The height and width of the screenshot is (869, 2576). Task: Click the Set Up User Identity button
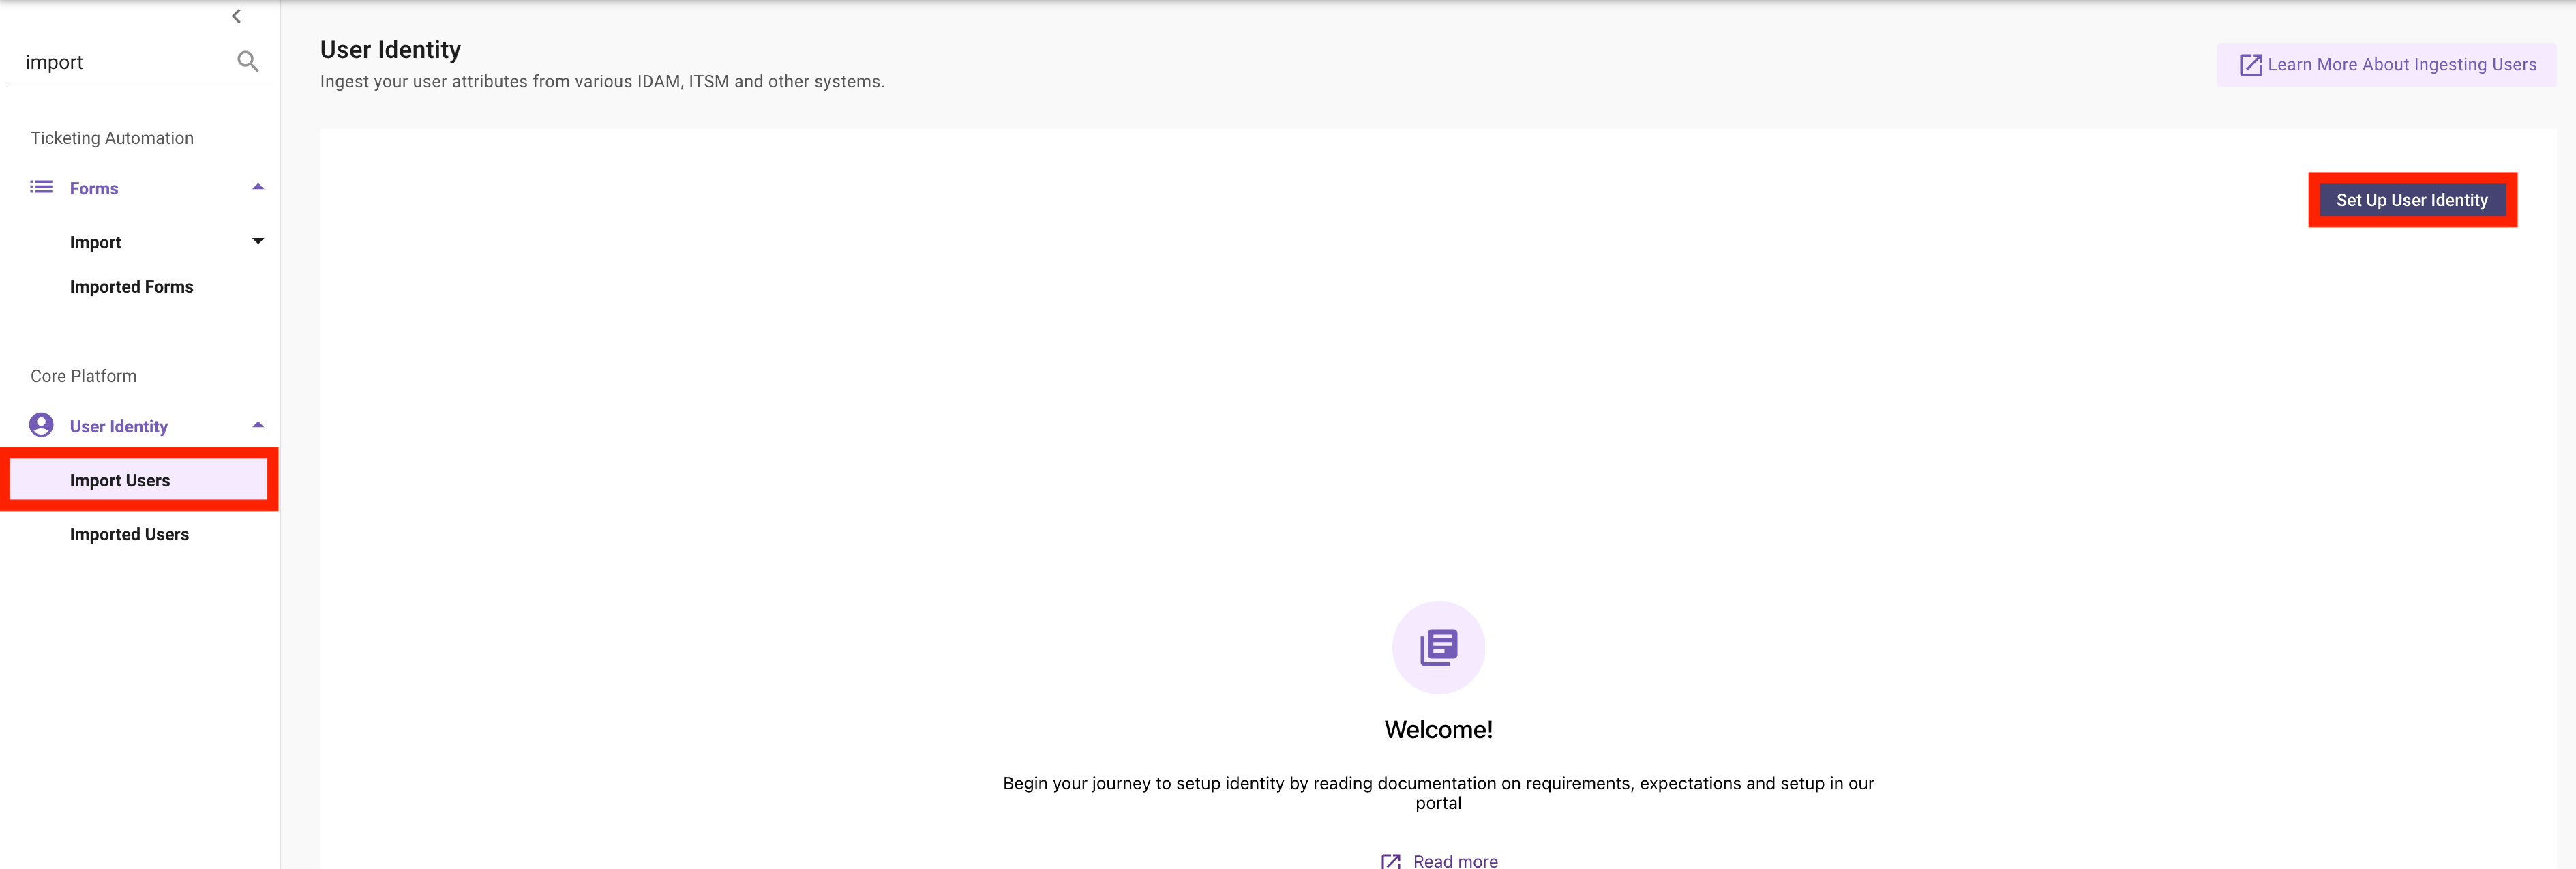pyautogui.click(x=2411, y=200)
